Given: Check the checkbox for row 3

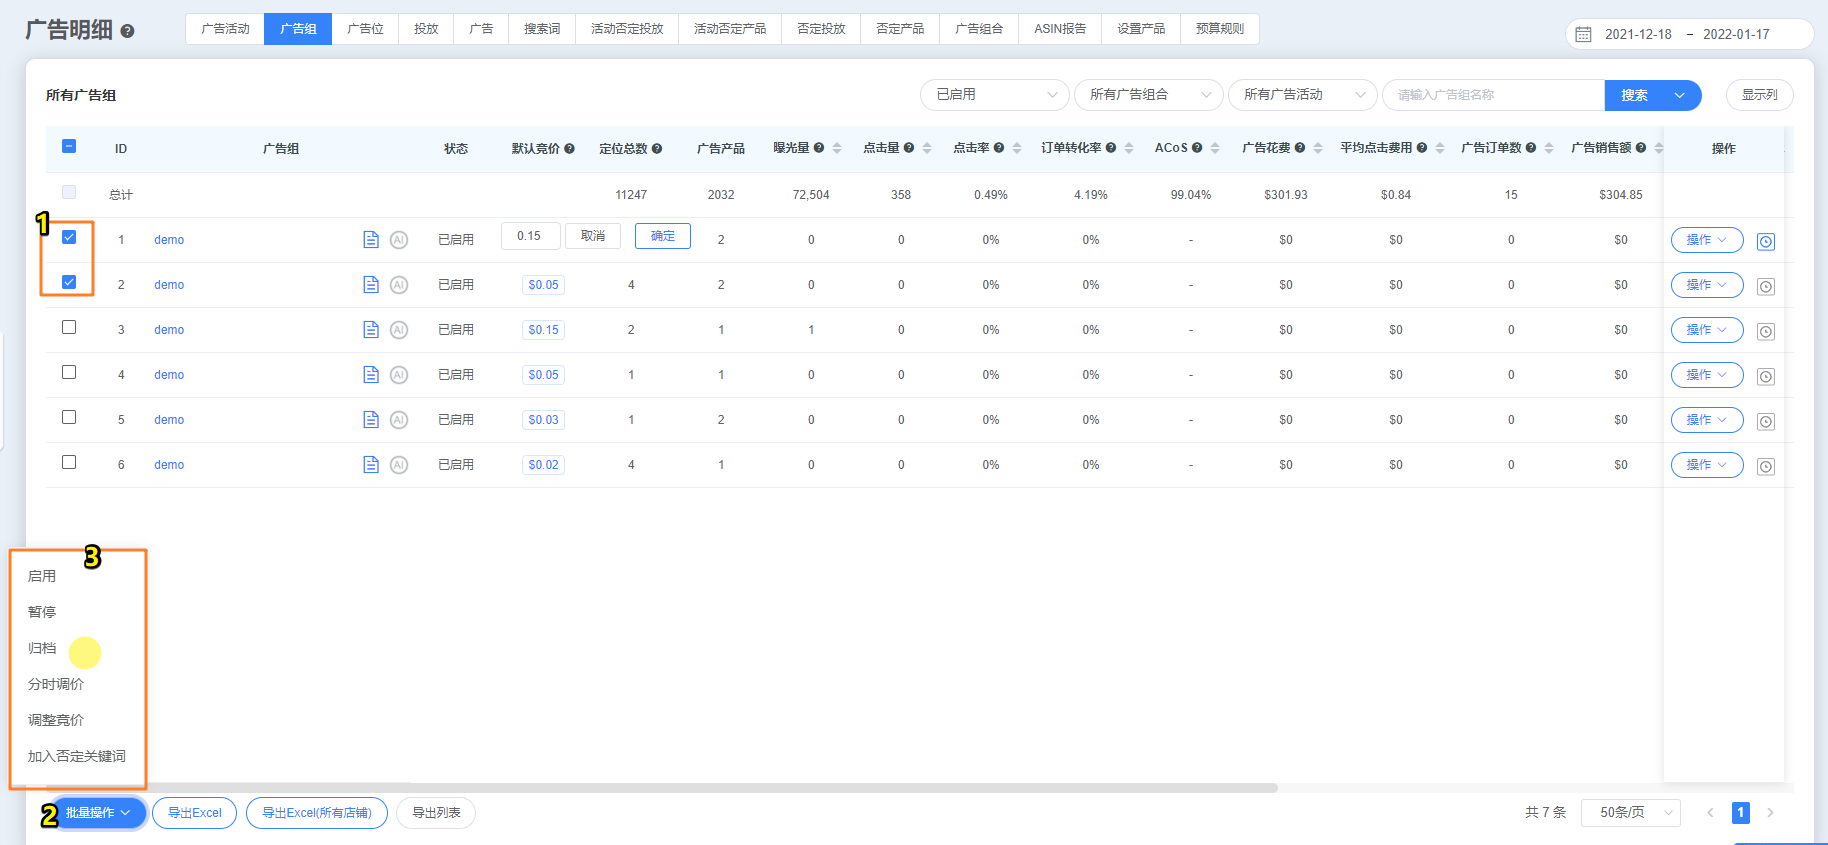Looking at the screenshot, I should 69,327.
